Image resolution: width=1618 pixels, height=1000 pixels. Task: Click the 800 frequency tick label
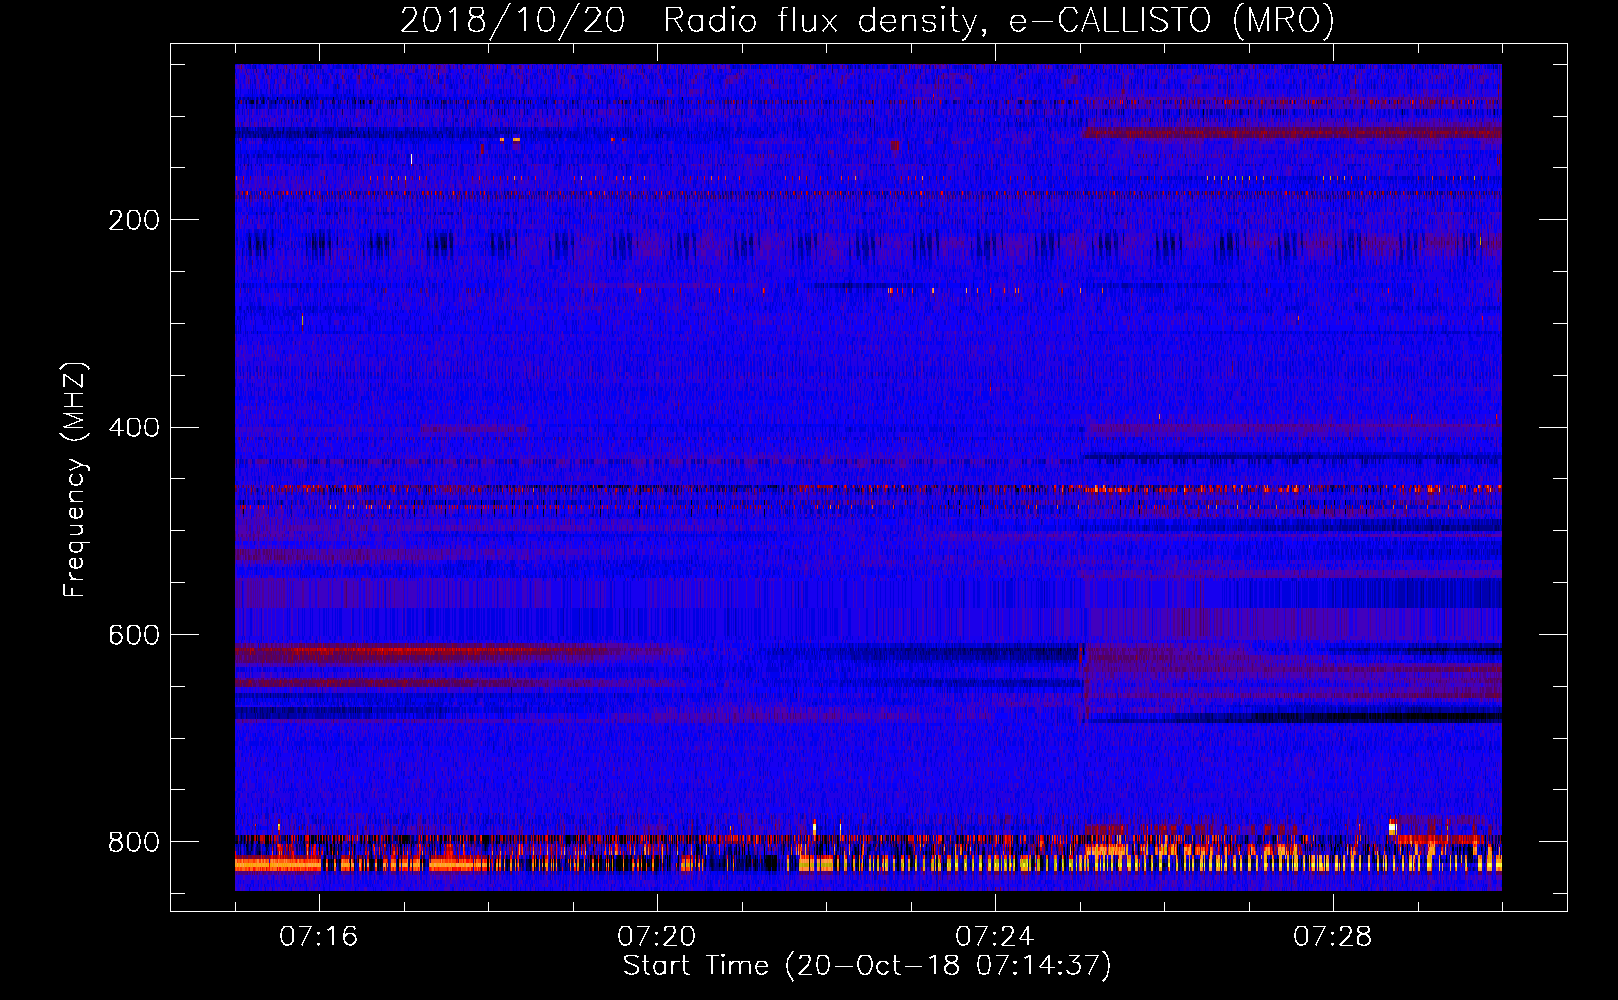tap(134, 842)
